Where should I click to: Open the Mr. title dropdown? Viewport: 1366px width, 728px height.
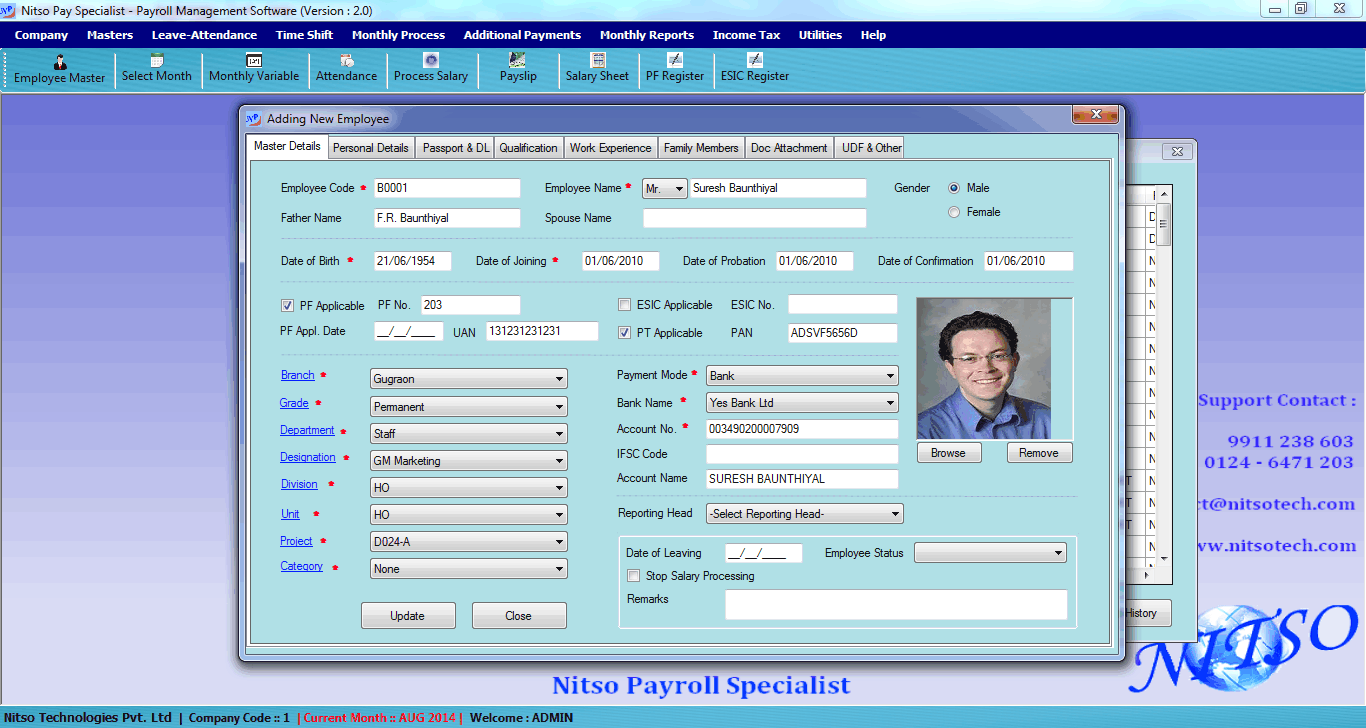tap(665, 188)
